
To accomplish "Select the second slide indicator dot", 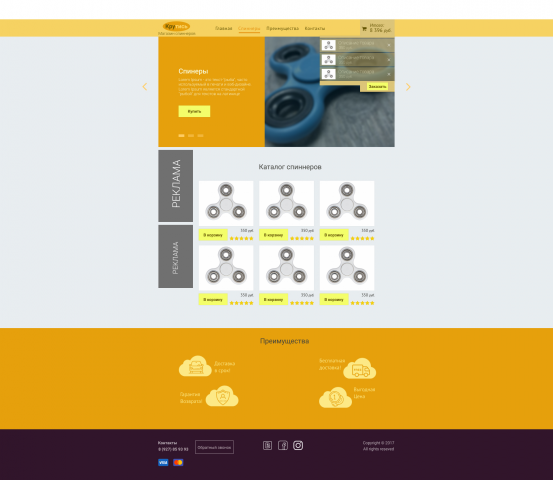I will [191, 135].
